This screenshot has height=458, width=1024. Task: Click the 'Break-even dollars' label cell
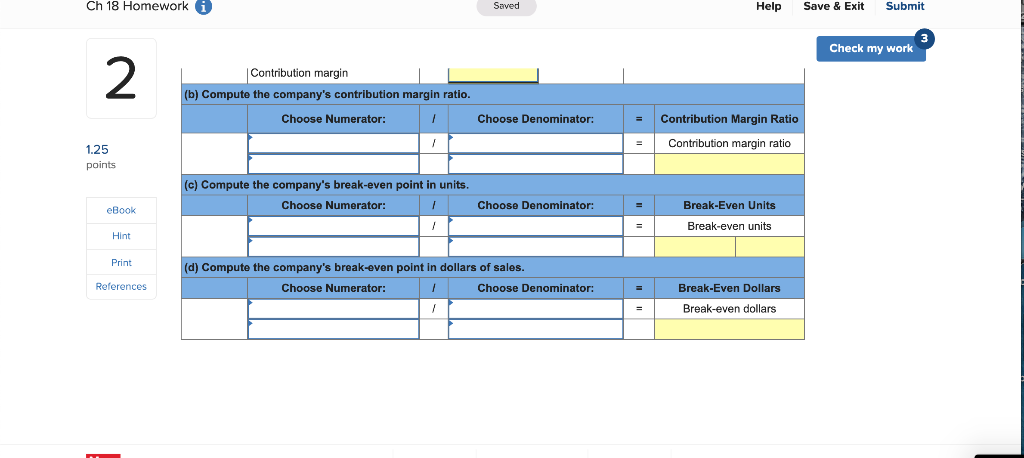(729, 308)
